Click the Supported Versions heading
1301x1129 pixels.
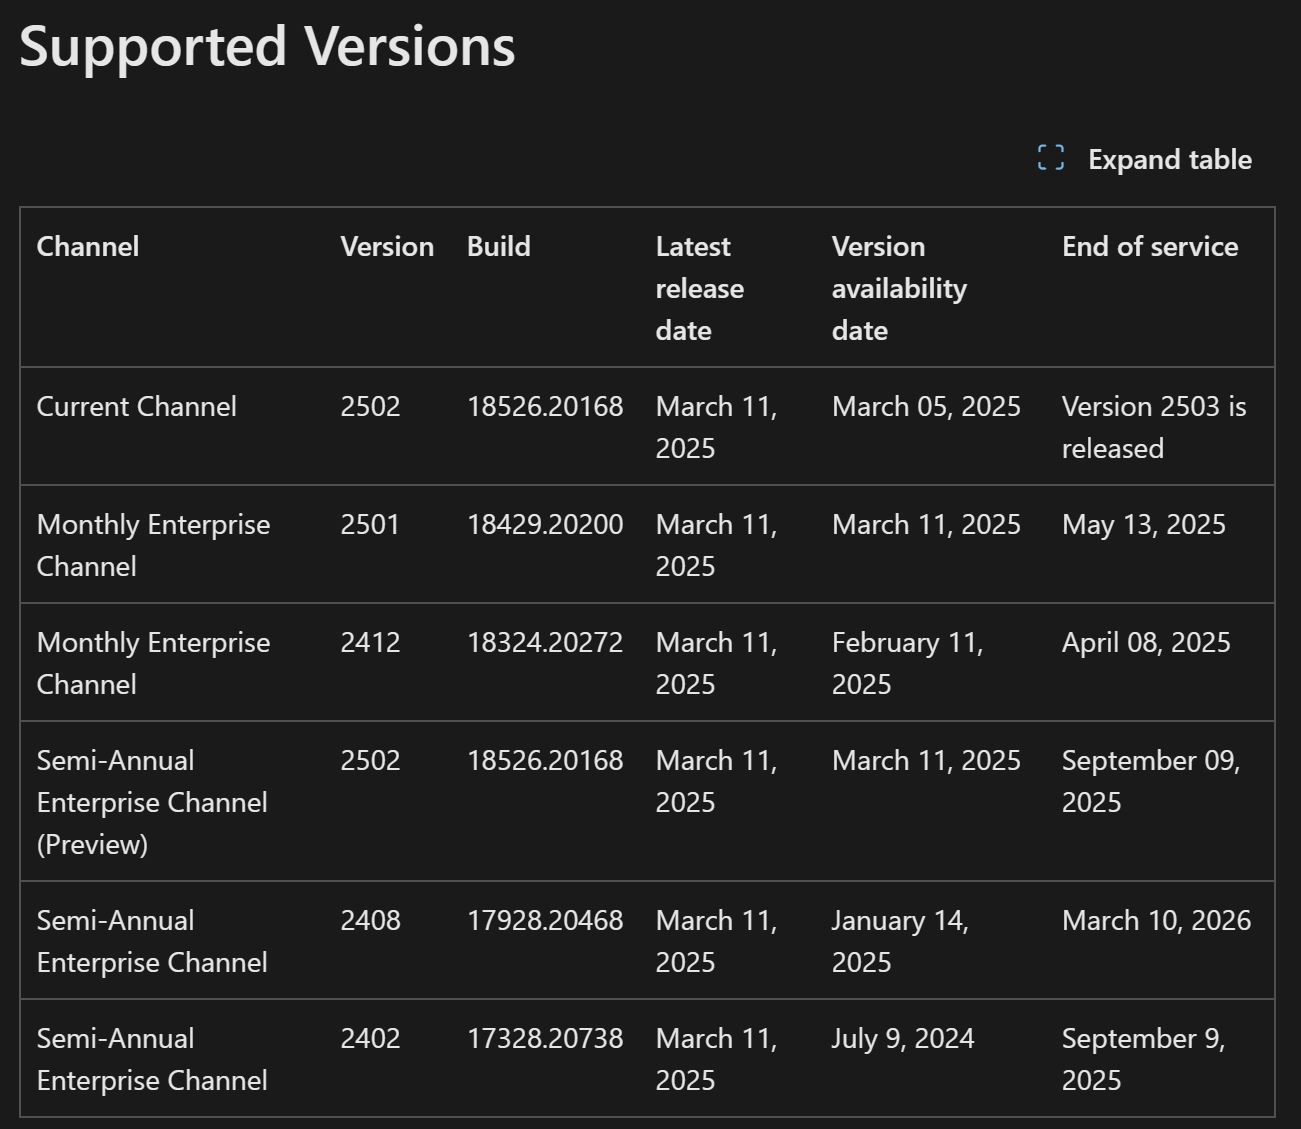point(267,46)
